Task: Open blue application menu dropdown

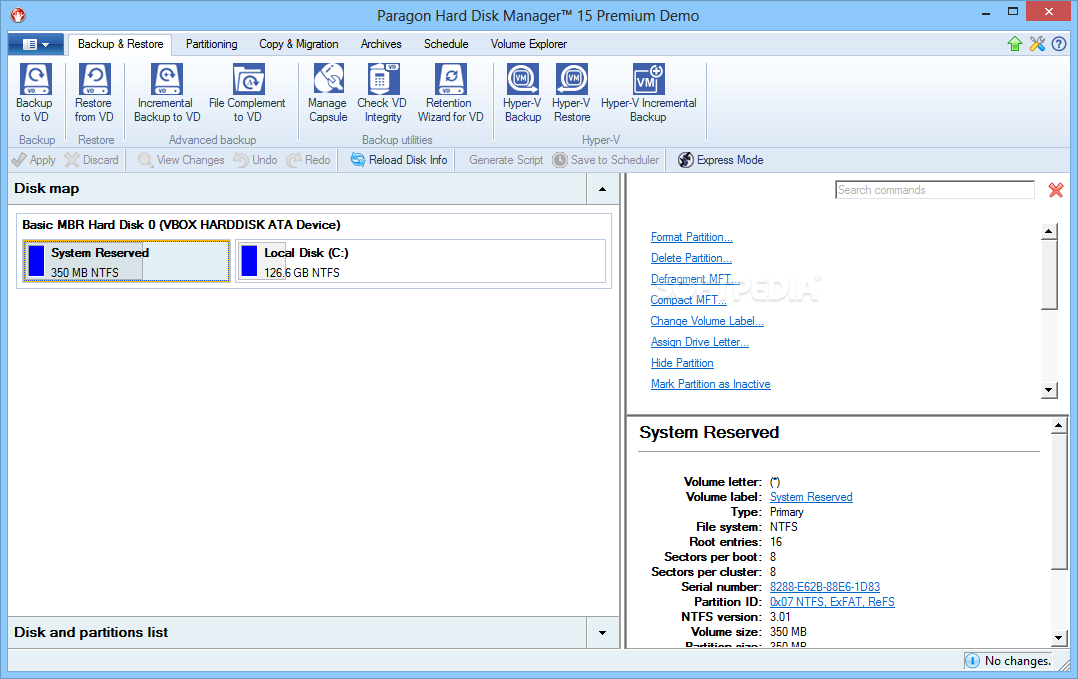Action: pyautogui.click(x=36, y=45)
